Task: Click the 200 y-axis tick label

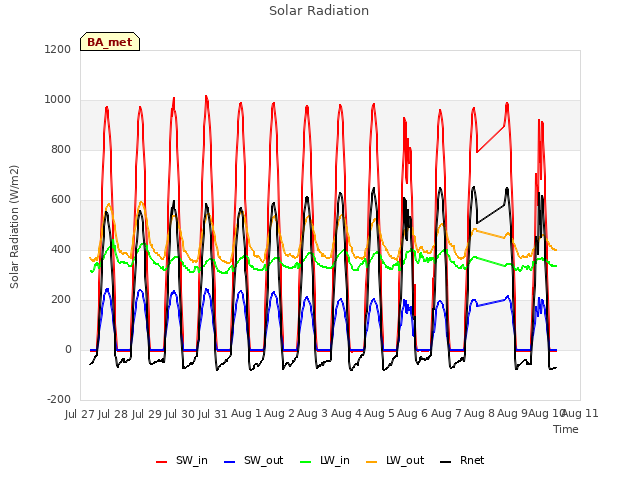Action: (61, 300)
